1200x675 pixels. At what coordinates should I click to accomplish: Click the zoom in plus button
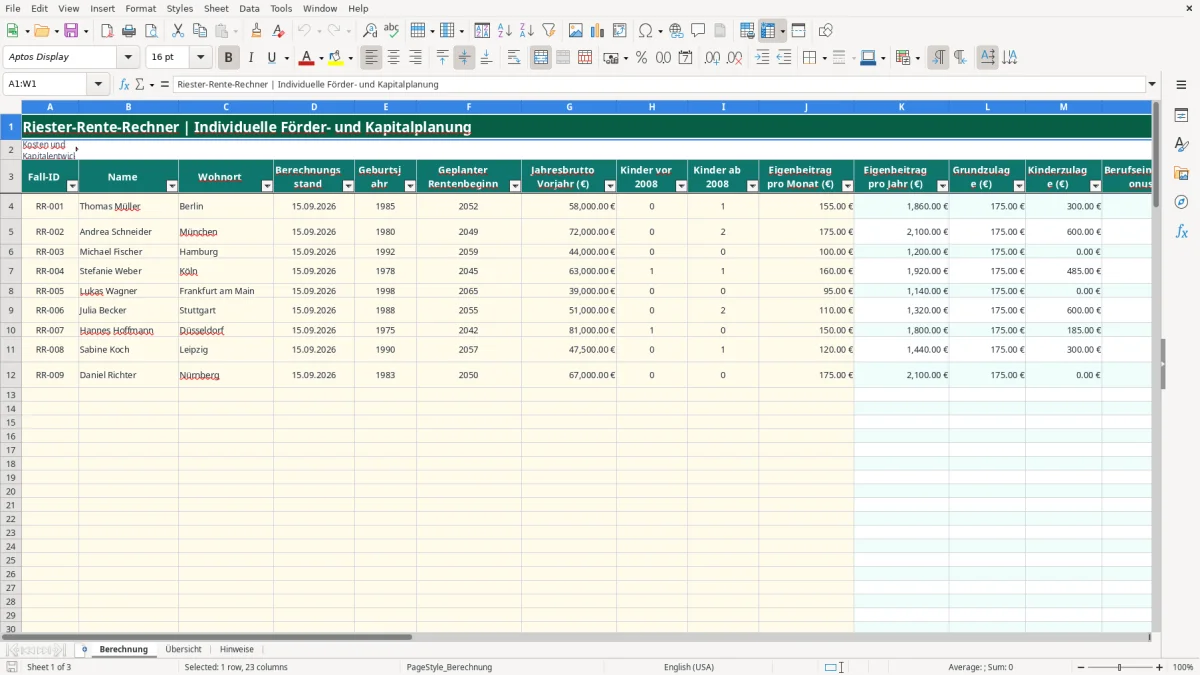pos(1159,667)
